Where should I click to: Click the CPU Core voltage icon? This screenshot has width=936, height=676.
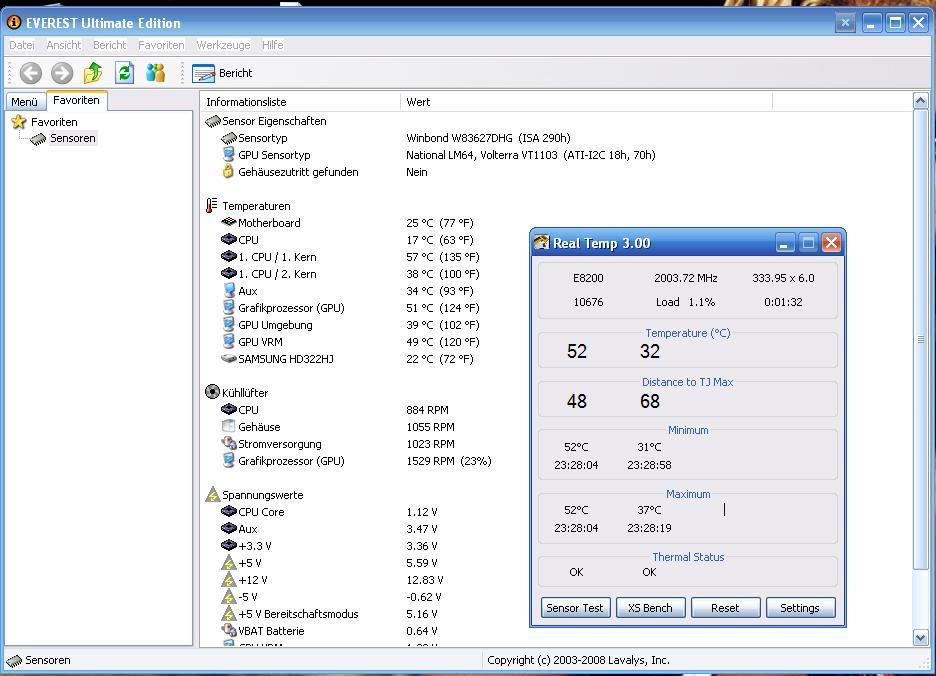tap(229, 511)
